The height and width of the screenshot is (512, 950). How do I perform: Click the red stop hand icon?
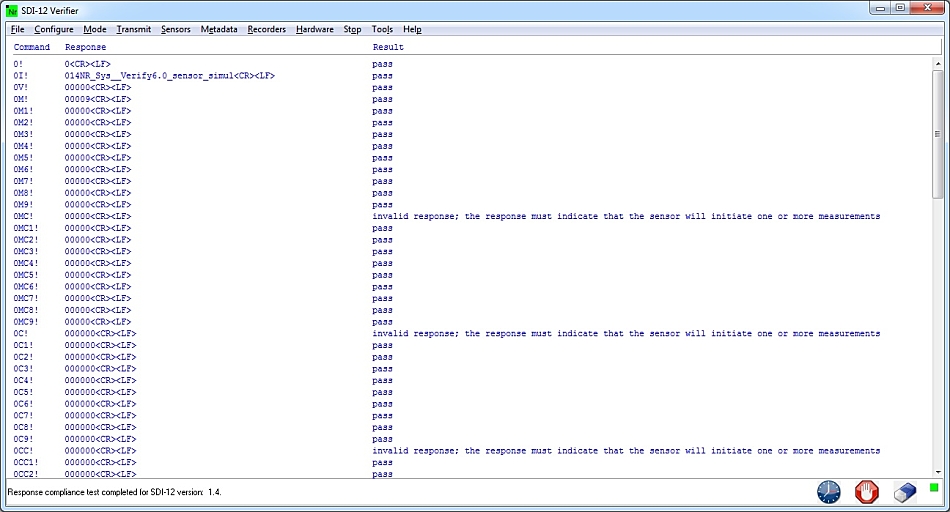[866, 492]
